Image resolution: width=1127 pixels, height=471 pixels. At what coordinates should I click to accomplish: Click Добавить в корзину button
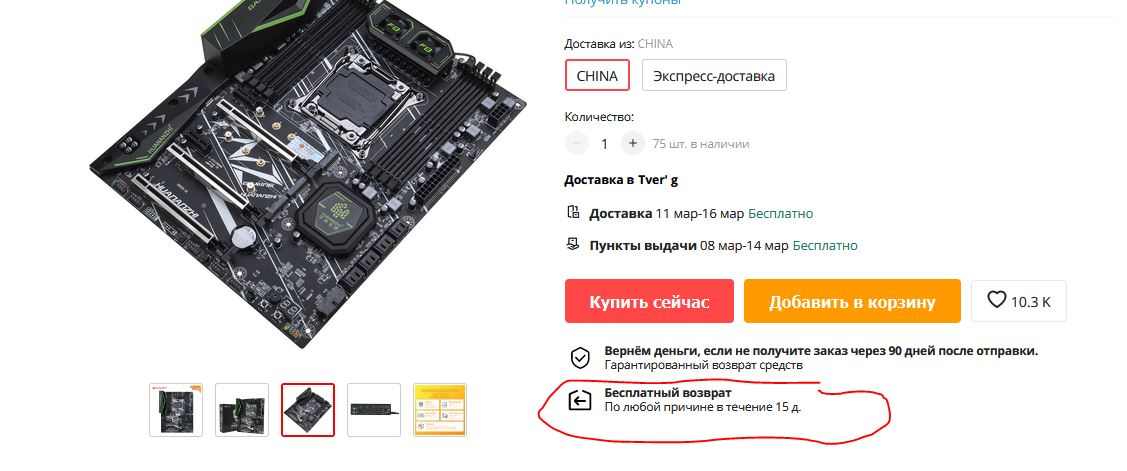(x=852, y=301)
